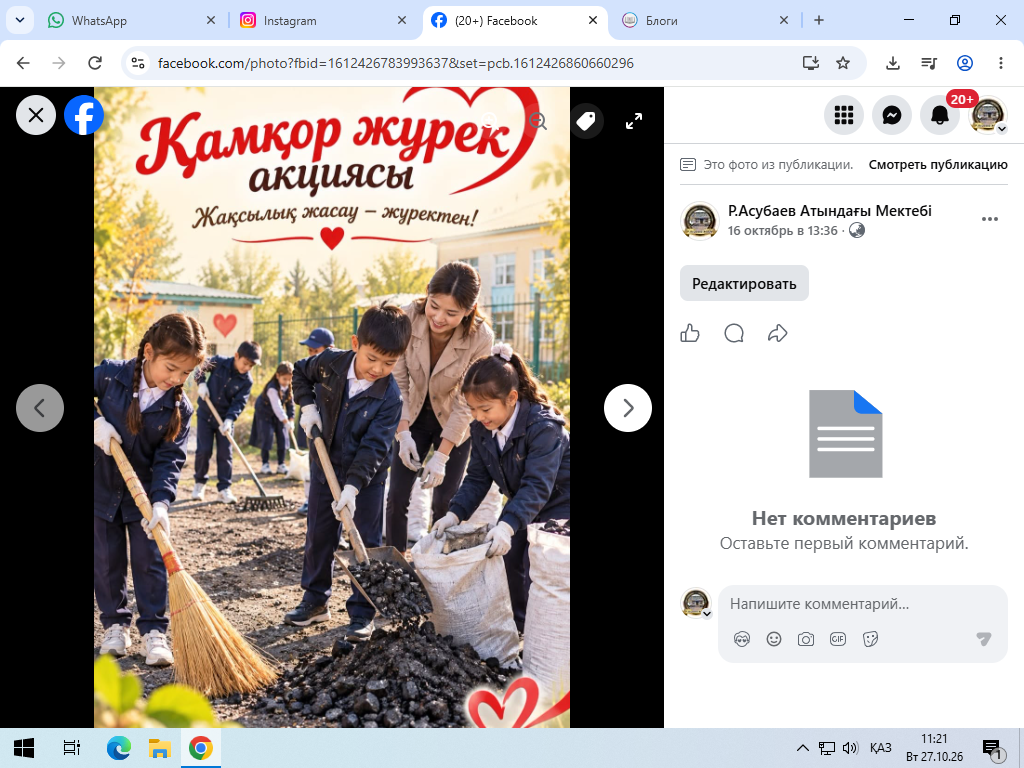Open post timestamp 16 октябрь в 13:36
Screen dimensions: 1024x768
coord(782,231)
